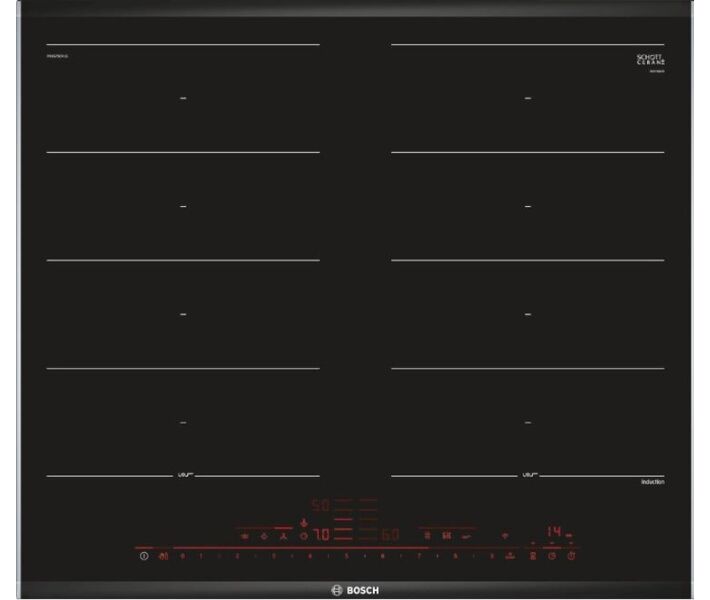Select power level 9 on the scale
Image resolution: width=710 pixels, height=600 pixels.
(x=492, y=555)
